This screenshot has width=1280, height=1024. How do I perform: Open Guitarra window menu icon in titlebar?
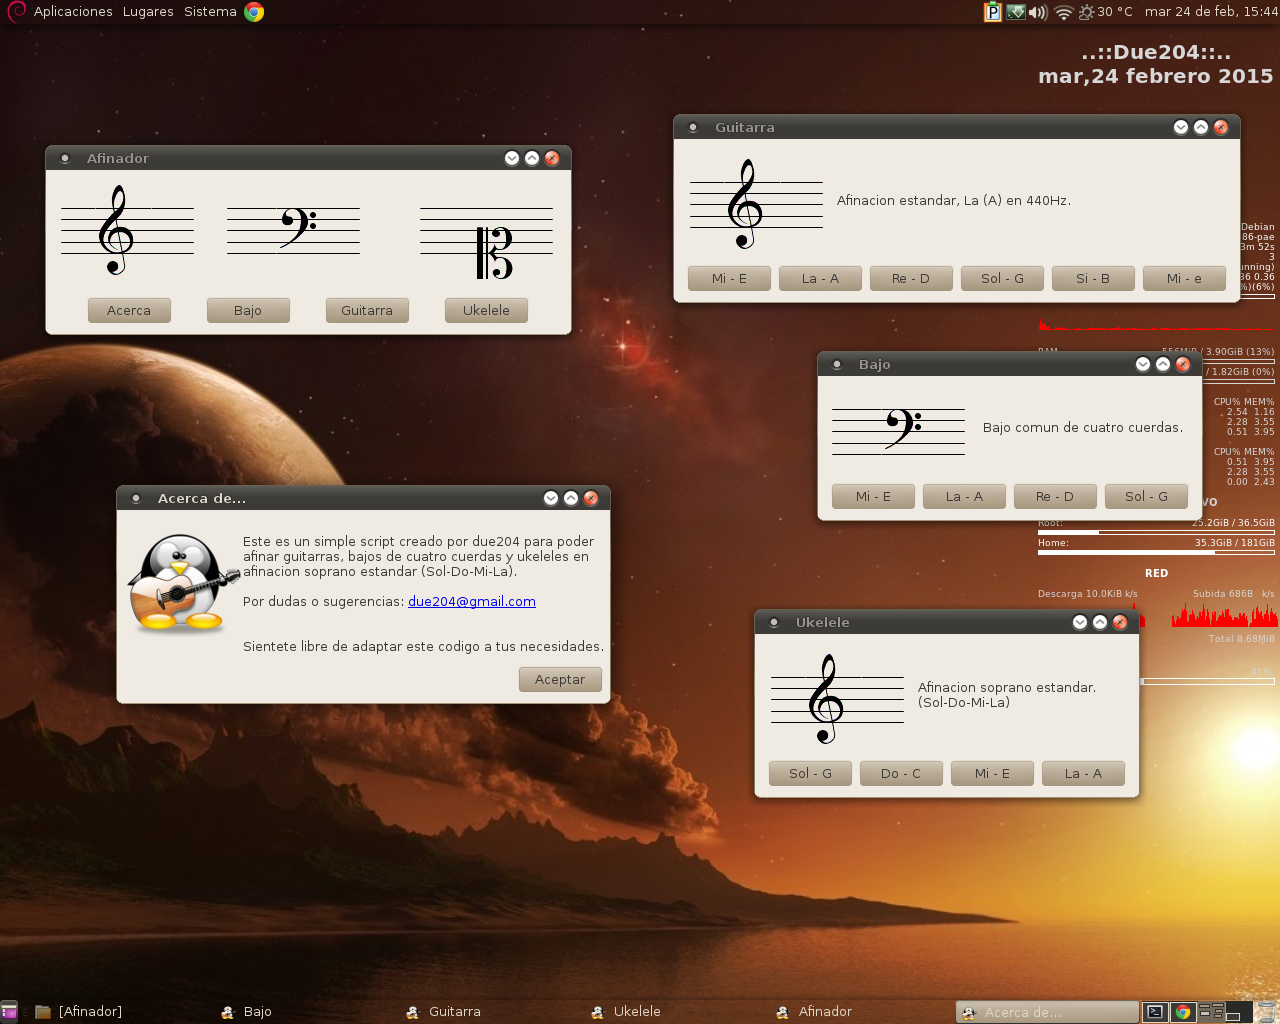(x=693, y=127)
